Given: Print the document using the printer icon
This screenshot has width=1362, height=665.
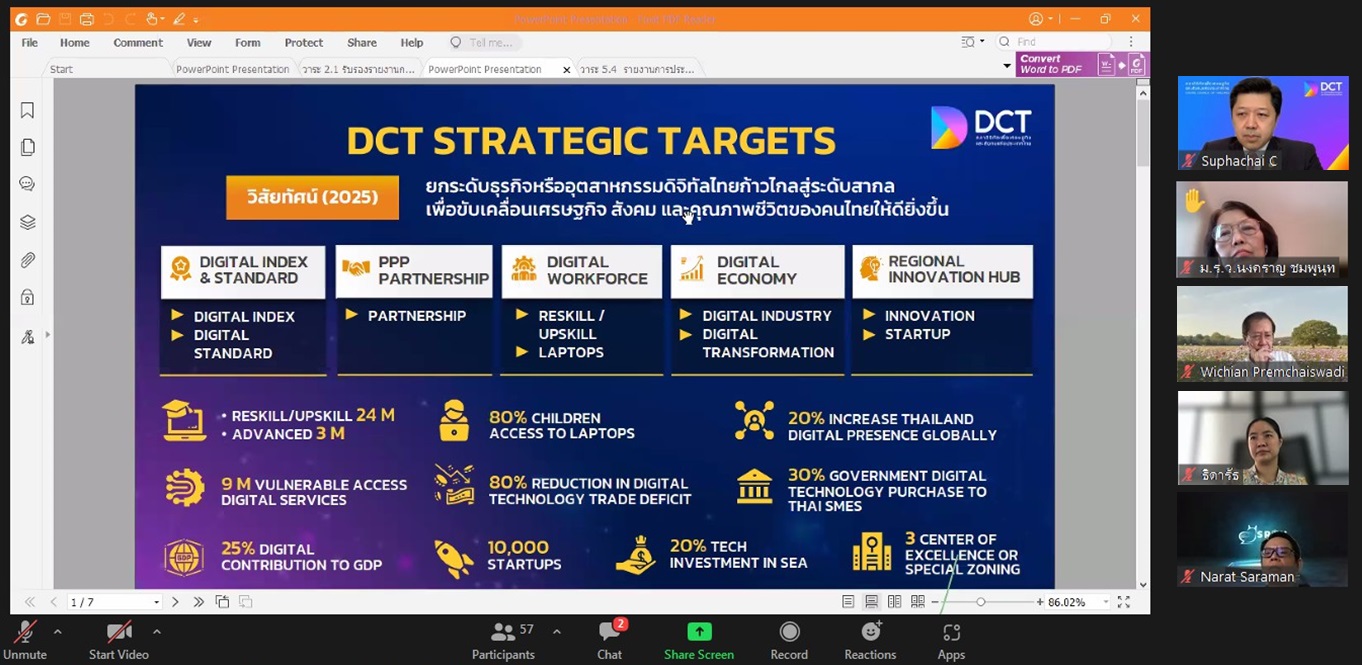Looking at the screenshot, I should (87, 19).
